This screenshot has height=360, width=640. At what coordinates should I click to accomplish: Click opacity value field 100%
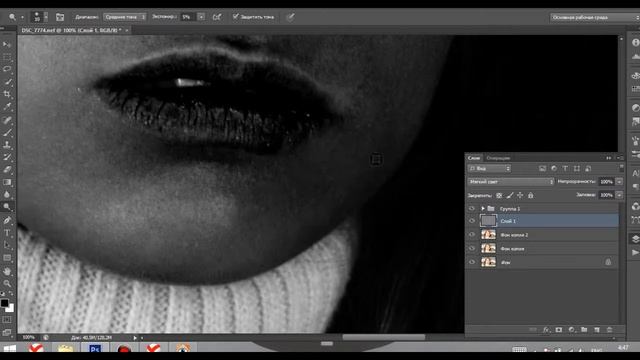607,182
